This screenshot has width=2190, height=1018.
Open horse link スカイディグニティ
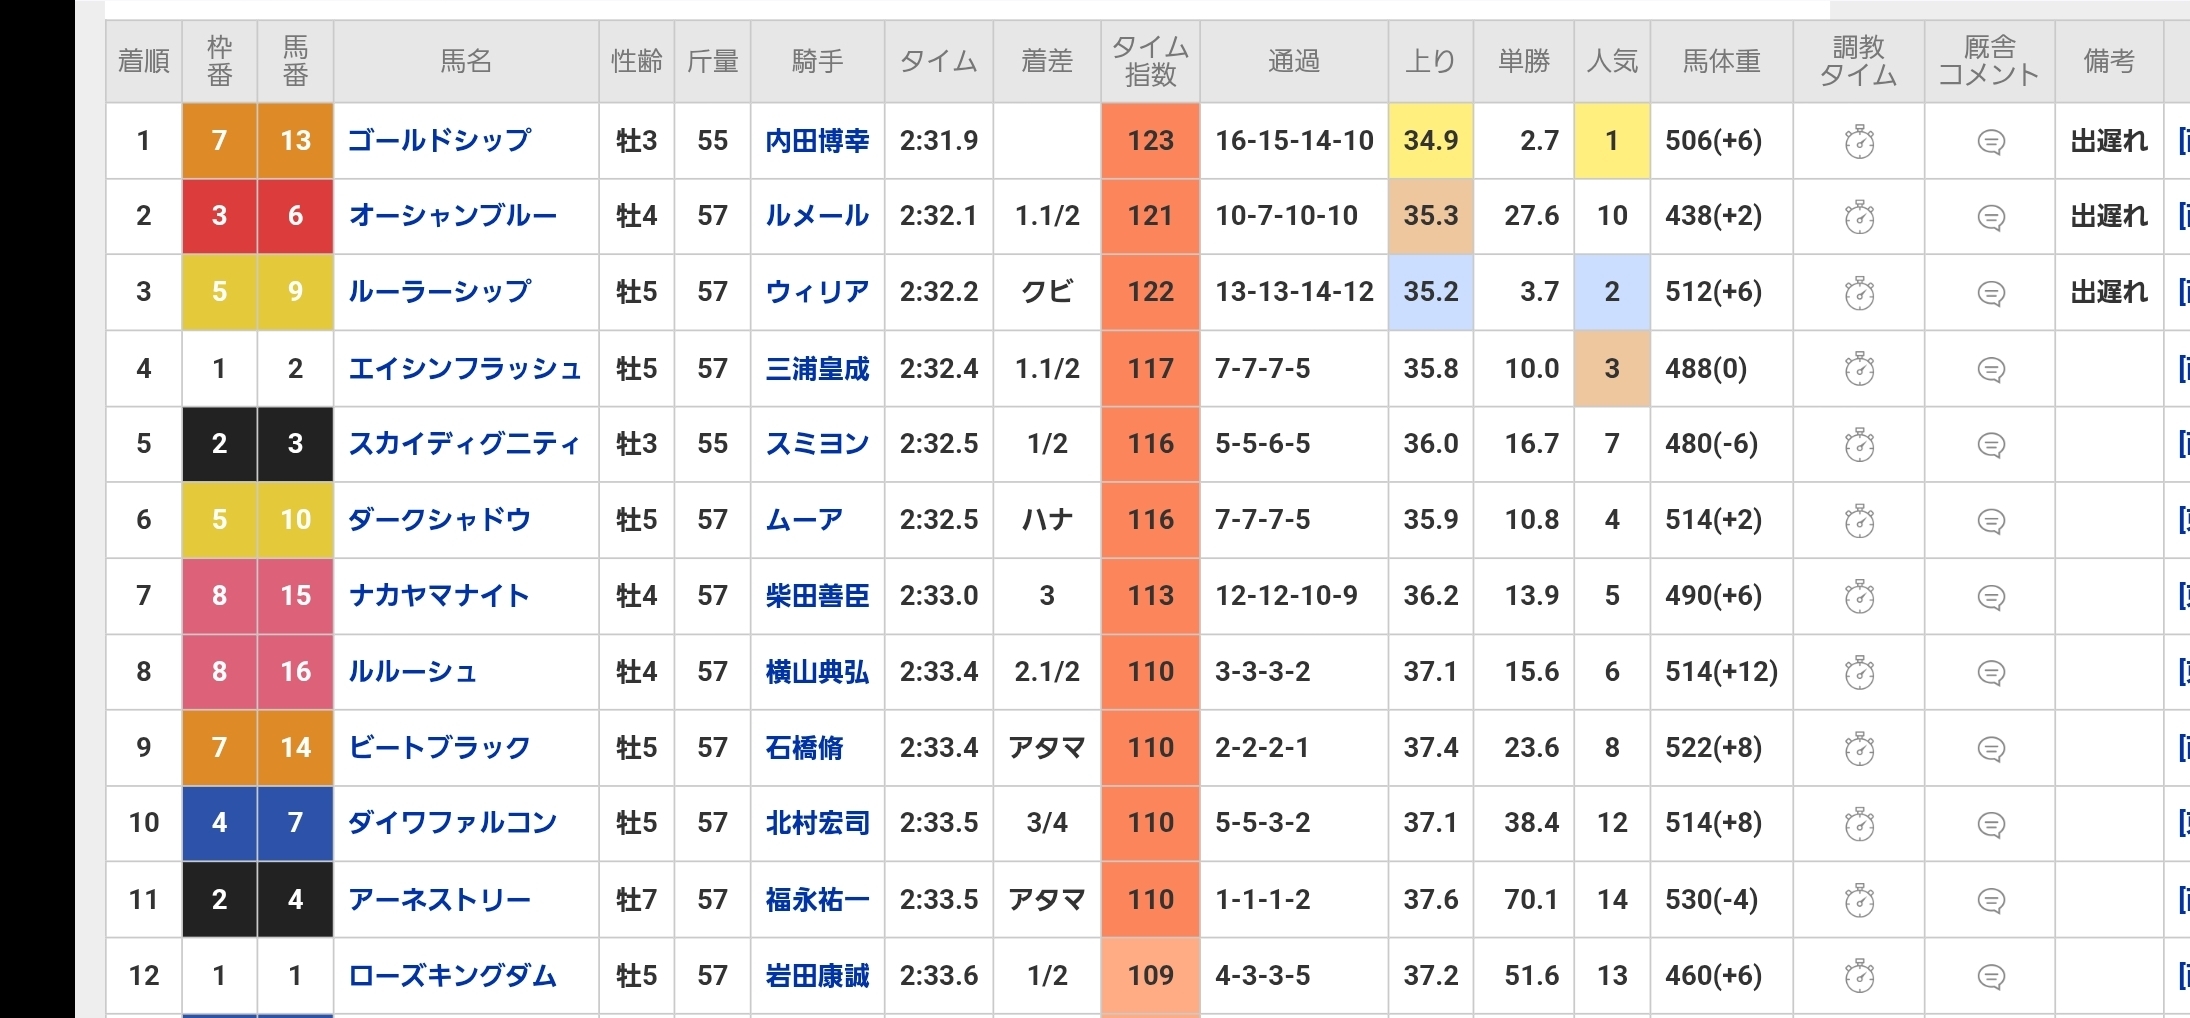464,443
